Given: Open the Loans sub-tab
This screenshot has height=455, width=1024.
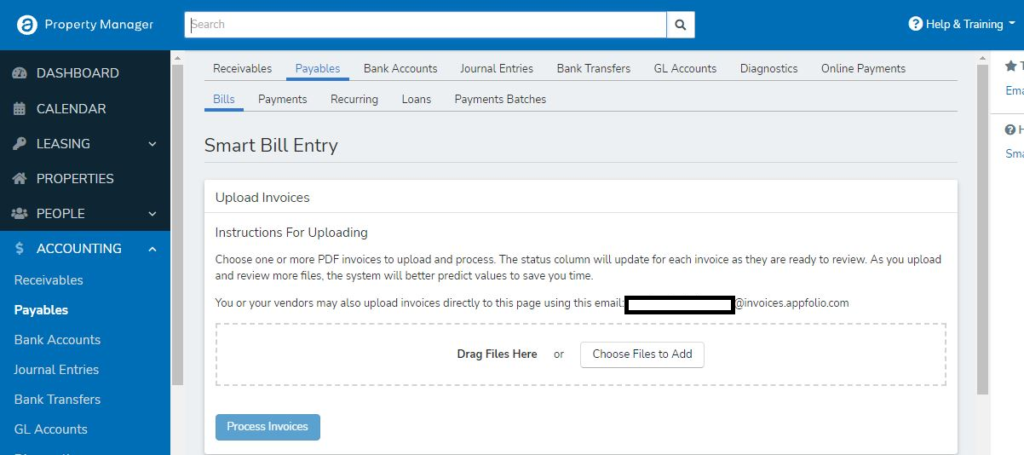Looking at the screenshot, I should tap(416, 99).
